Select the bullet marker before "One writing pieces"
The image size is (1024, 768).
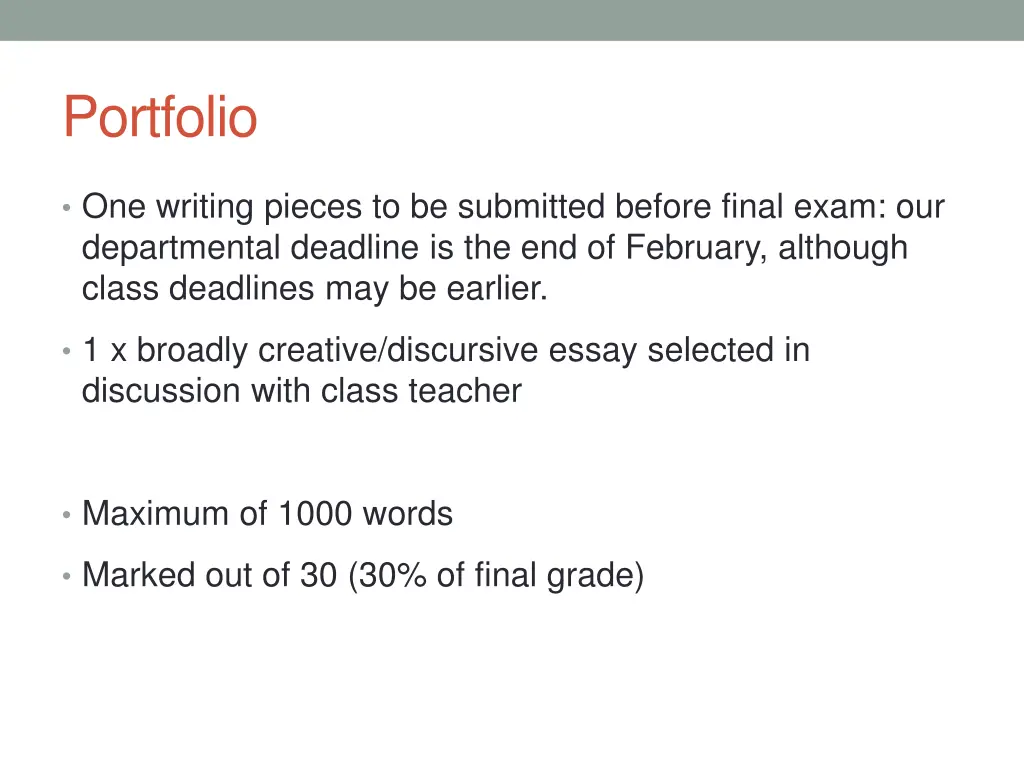66,208
